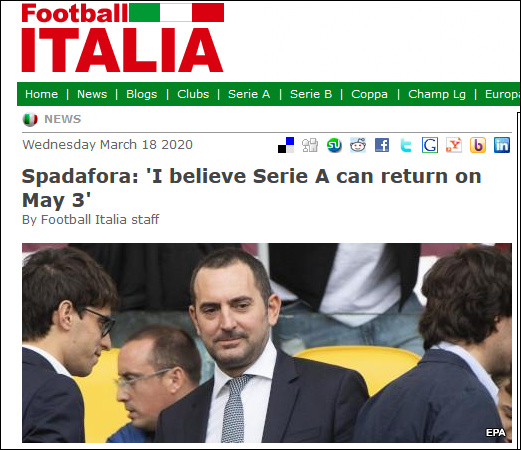This screenshot has height=450, width=521.
Task: Share article on Reddit
Action: click(x=358, y=145)
